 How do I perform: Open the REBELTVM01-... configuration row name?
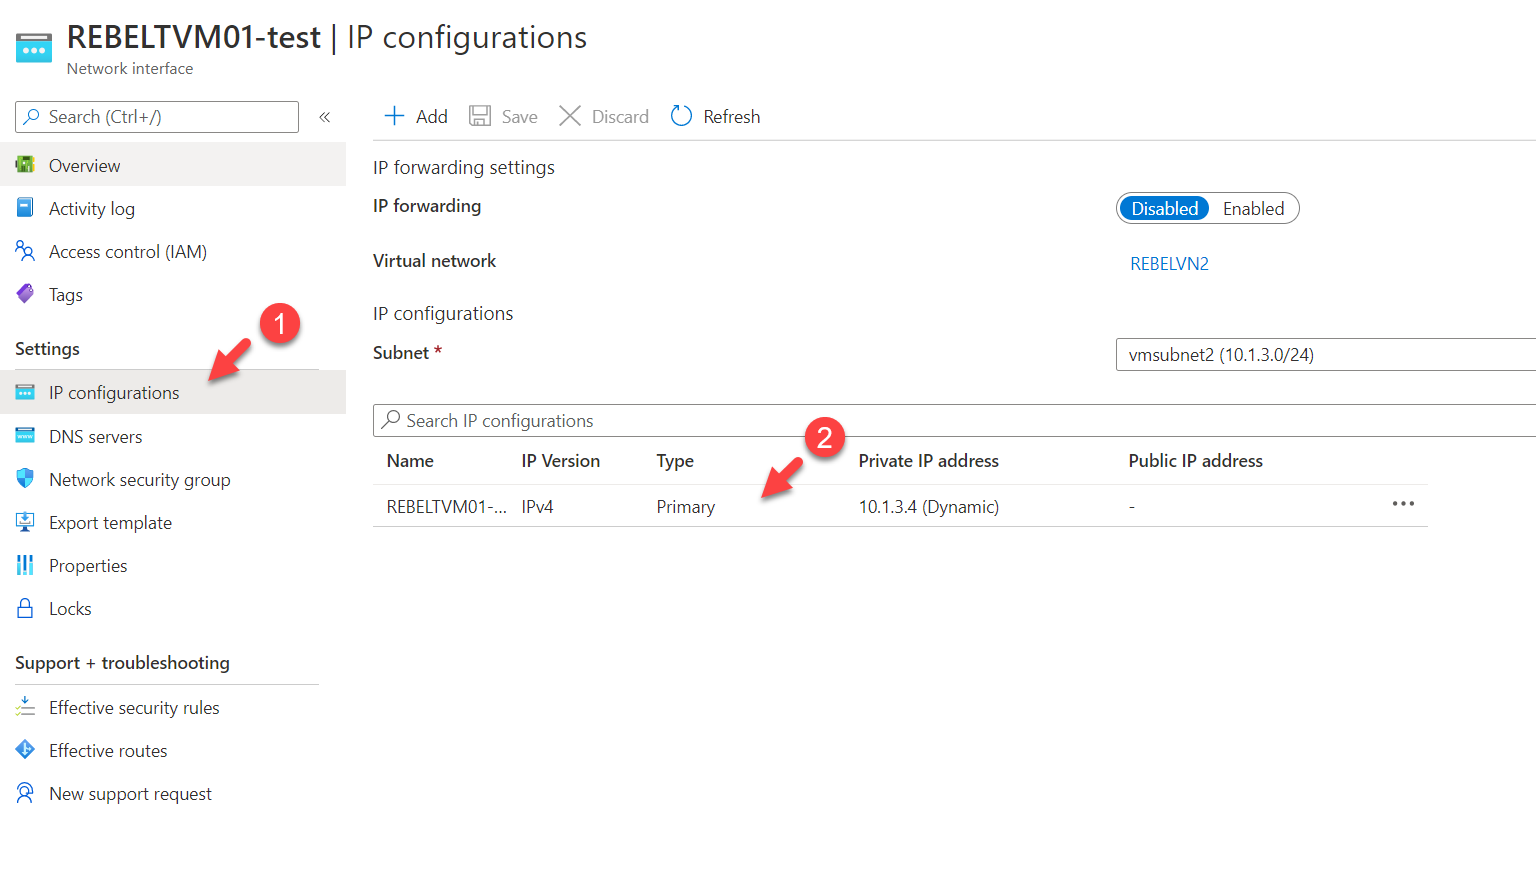pos(446,506)
